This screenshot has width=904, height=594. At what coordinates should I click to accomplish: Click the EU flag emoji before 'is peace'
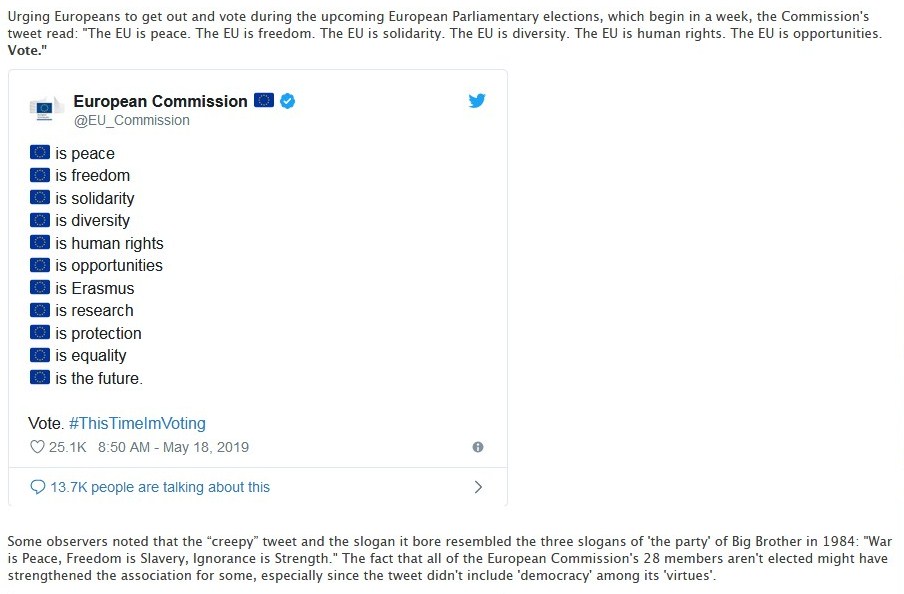pos(40,152)
